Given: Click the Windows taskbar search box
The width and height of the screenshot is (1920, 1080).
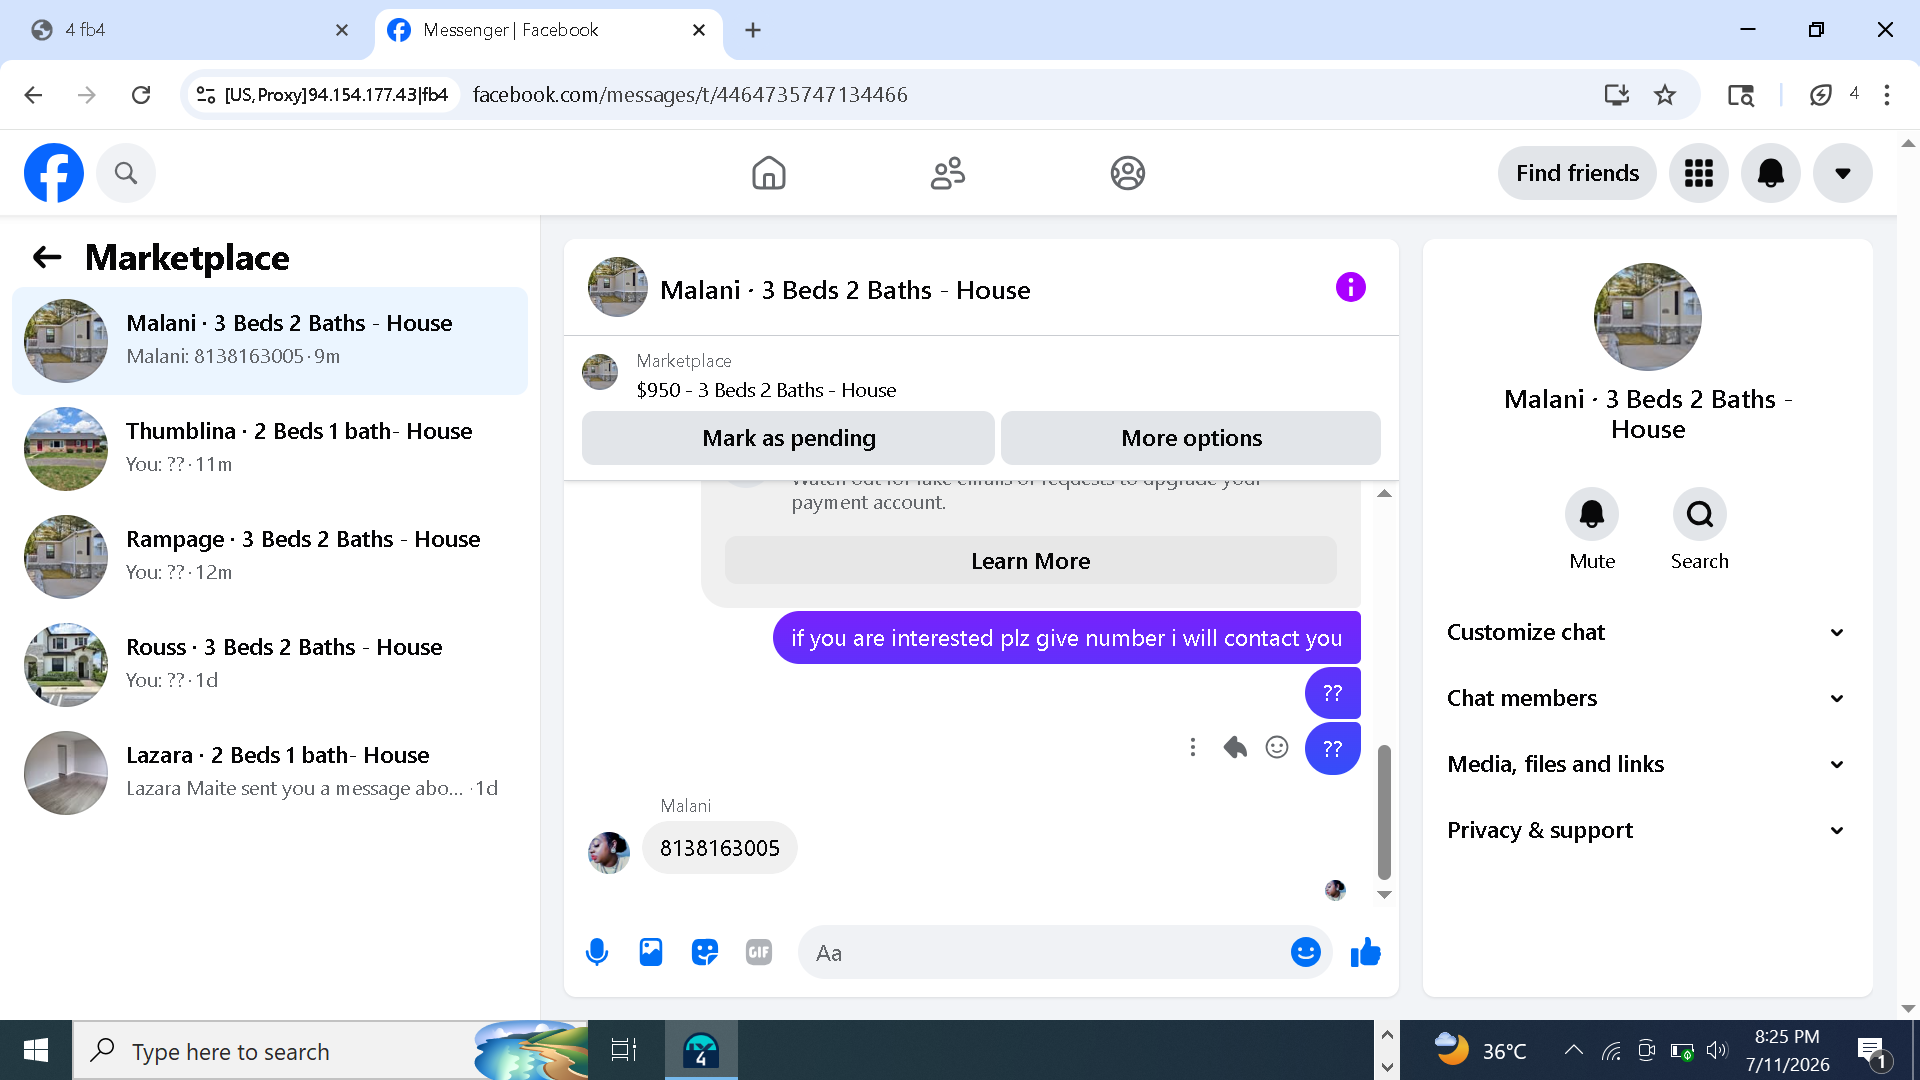Looking at the screenshot, I should tap(330, 1050).
